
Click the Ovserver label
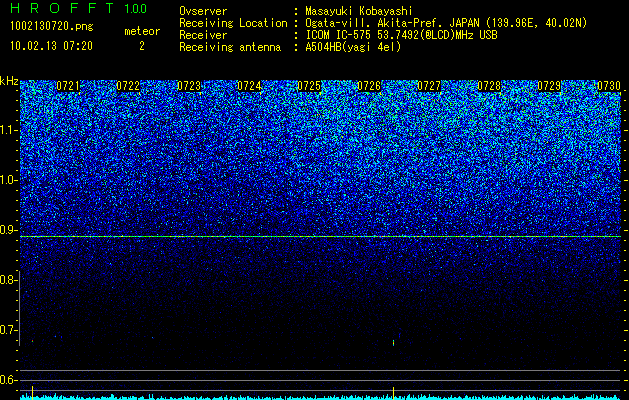[203, 11]
